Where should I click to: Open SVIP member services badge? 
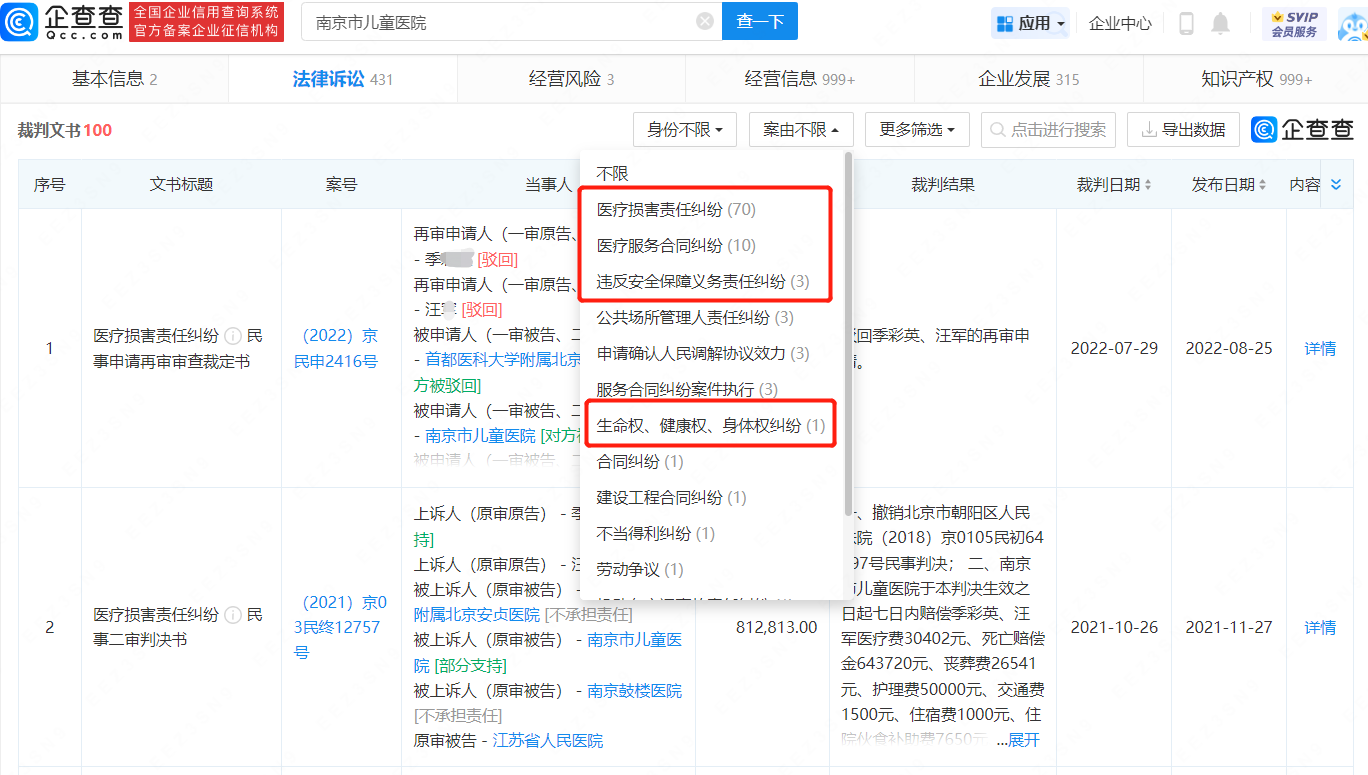[x=1294, y=23]
